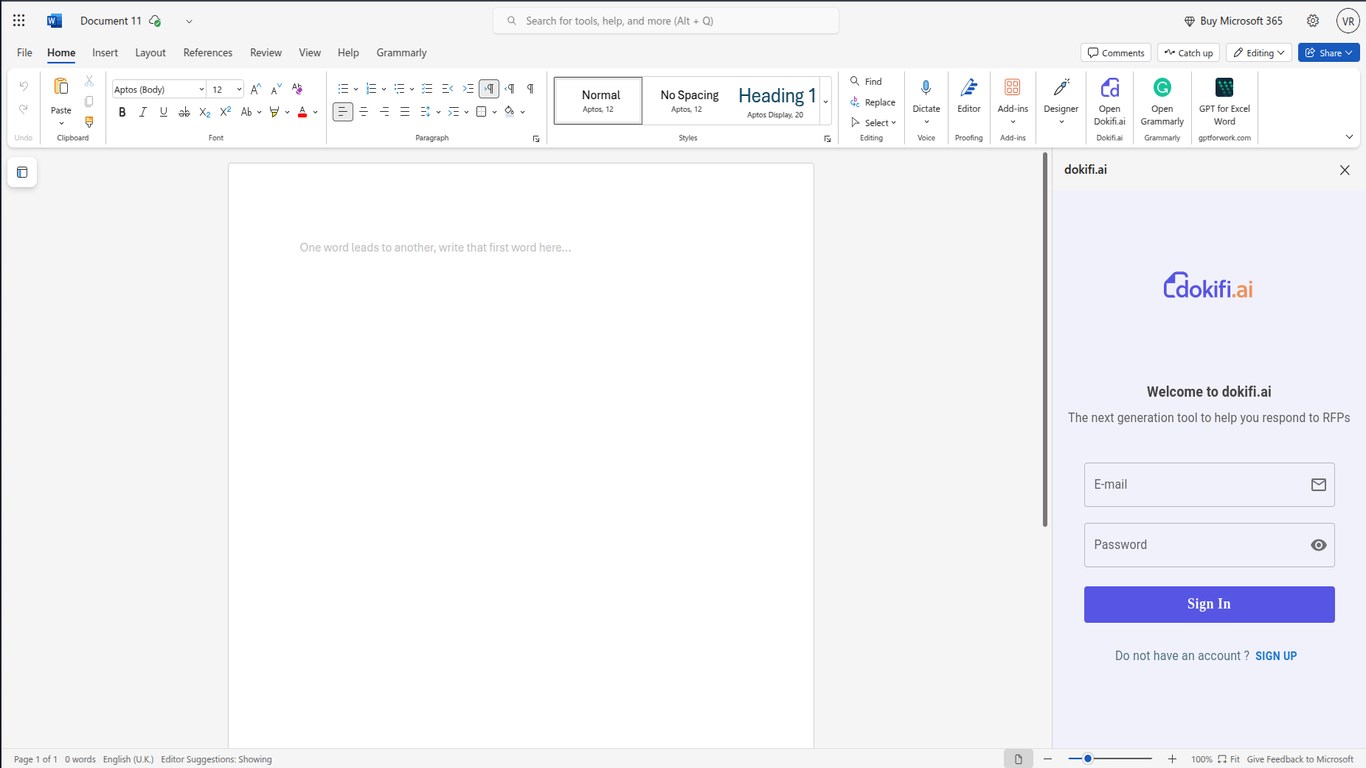Click the Catch up button
Image resolution: width=1366 pixels, height=768 pixels.
coord(1188,53)
